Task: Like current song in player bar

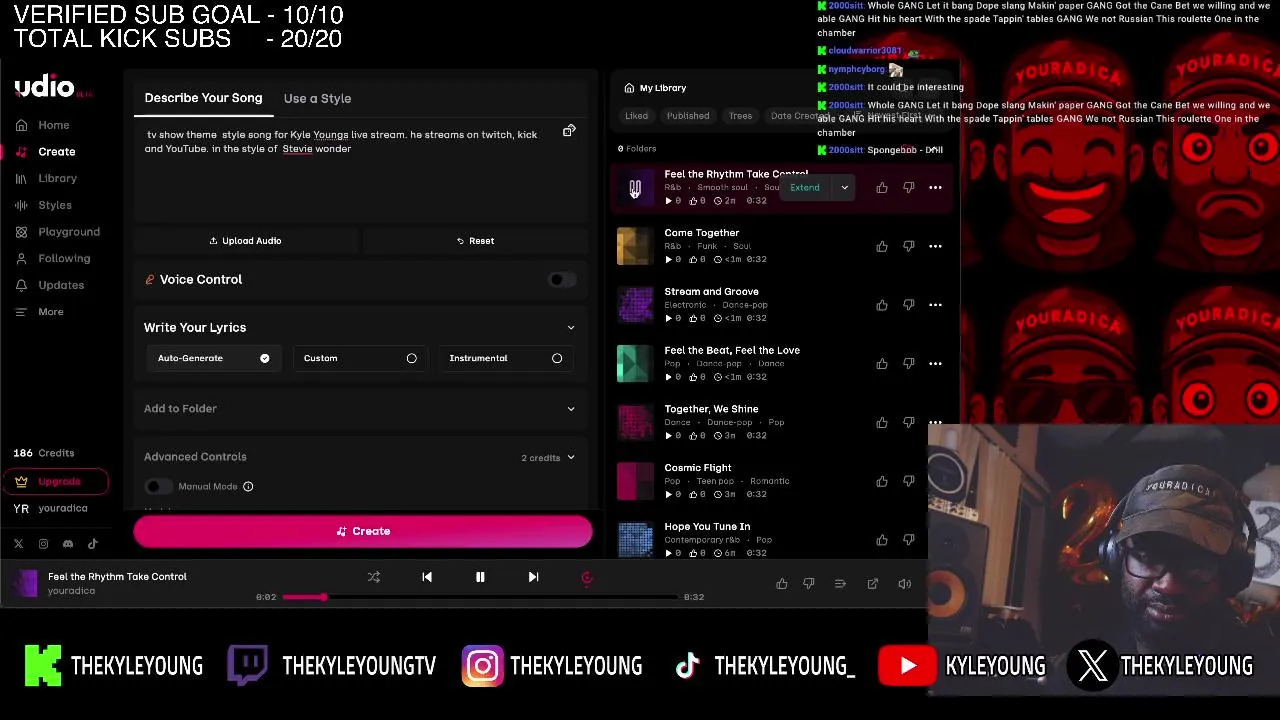Action: tap(782, 584)
